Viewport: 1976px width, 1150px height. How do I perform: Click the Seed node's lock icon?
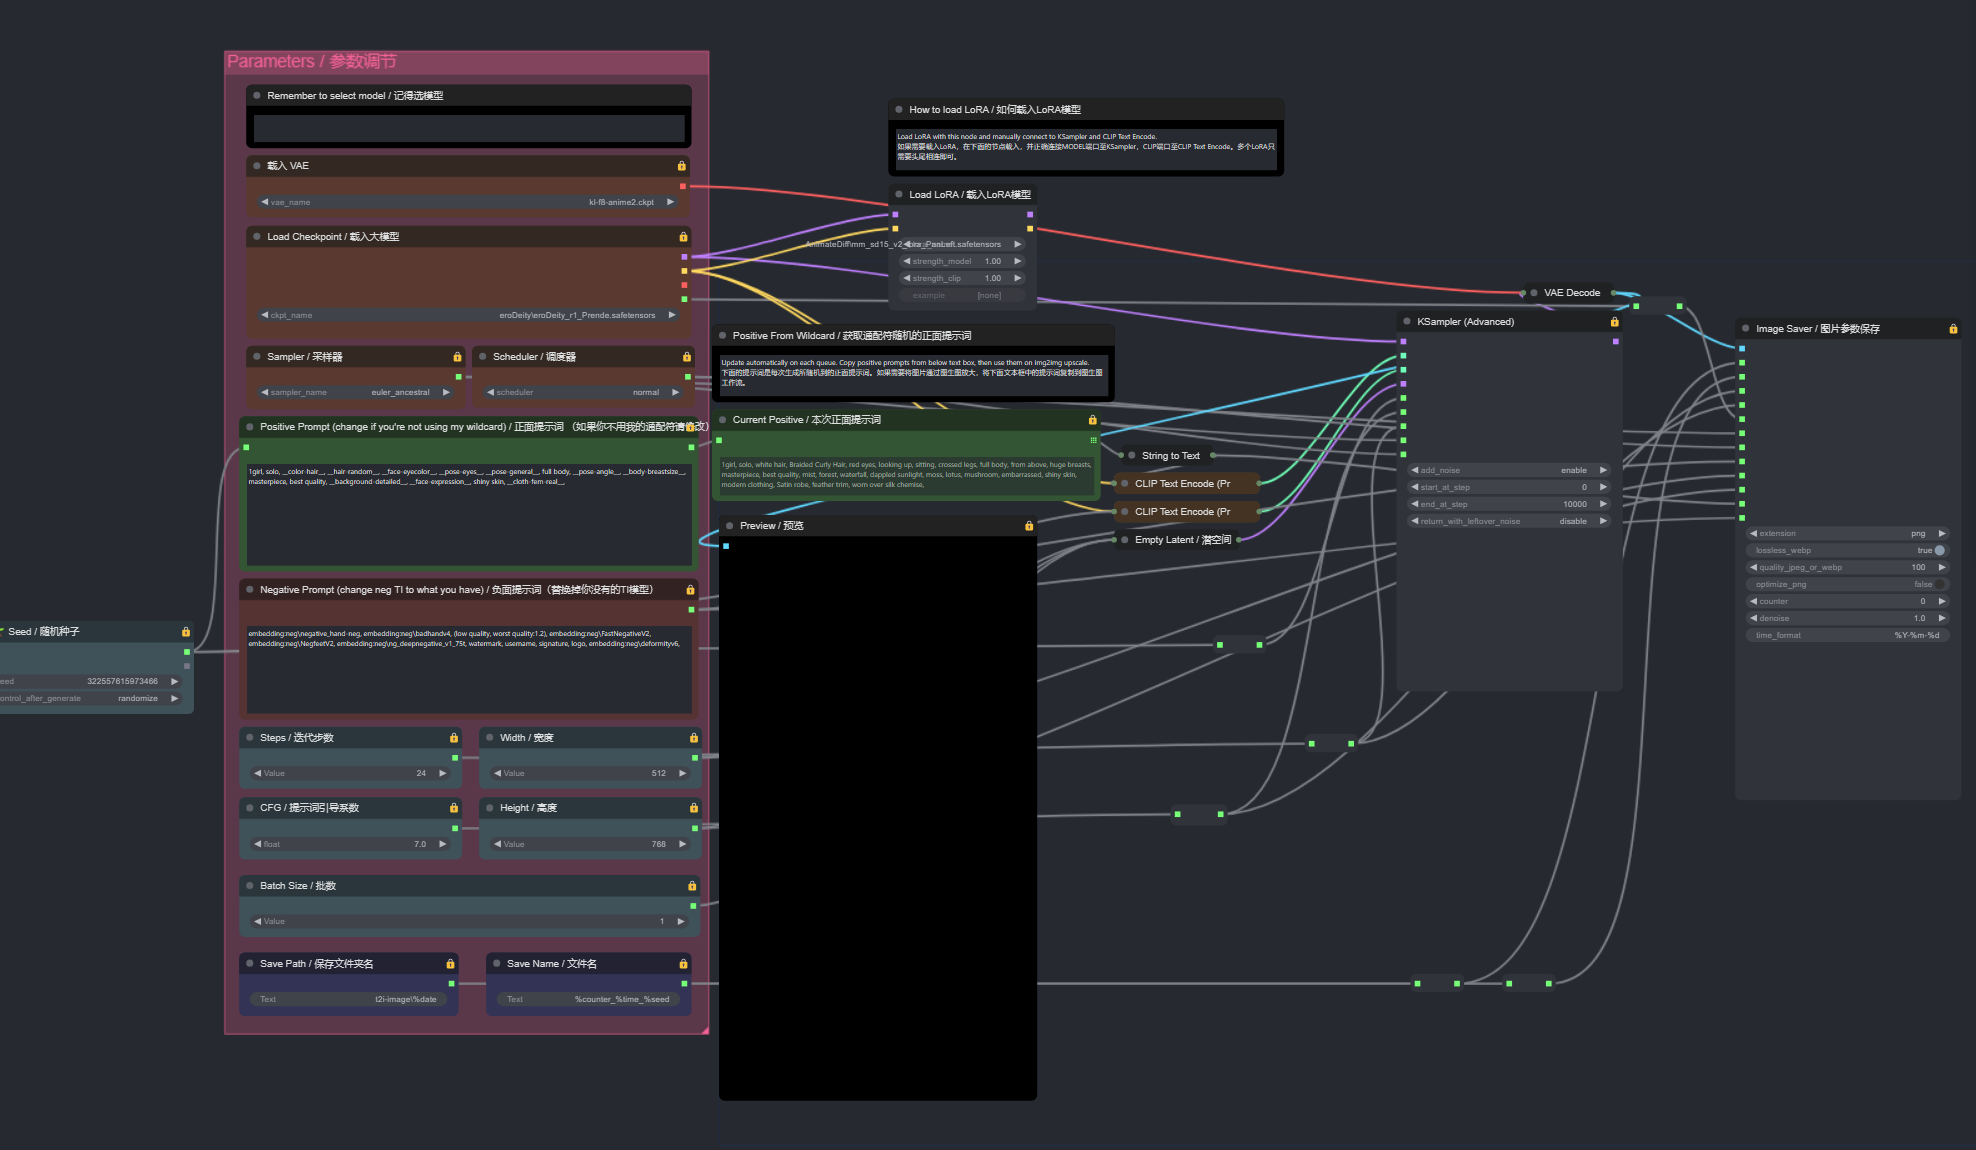[185, 632]
